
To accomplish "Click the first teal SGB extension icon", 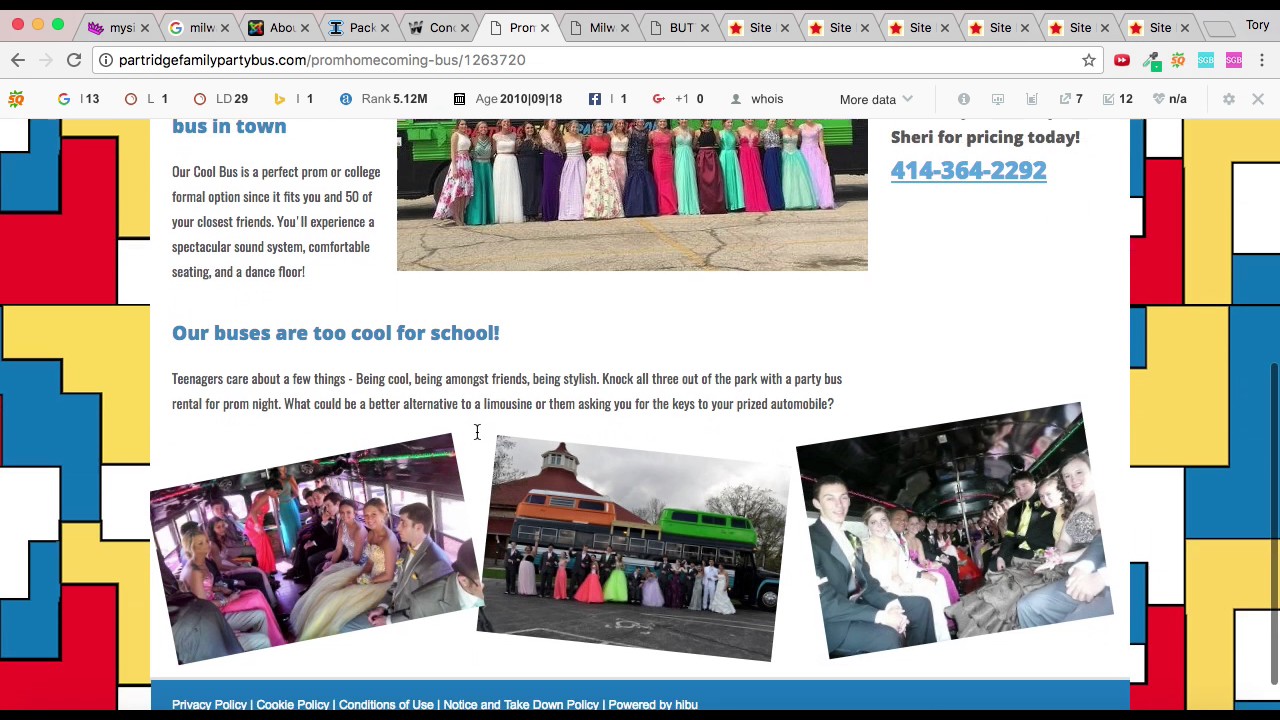I will [x=1206, y=60].
